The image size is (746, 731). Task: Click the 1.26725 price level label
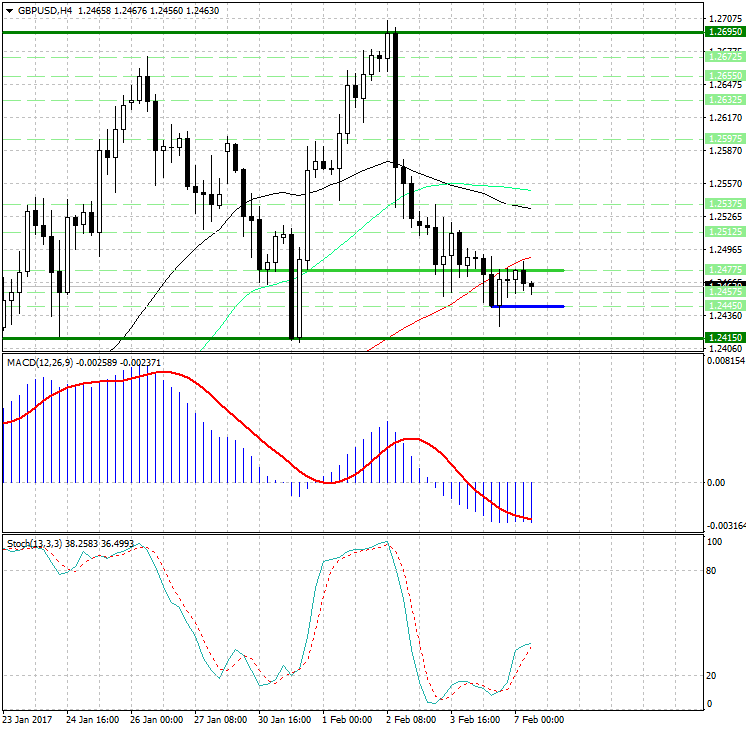pos(724,57)
